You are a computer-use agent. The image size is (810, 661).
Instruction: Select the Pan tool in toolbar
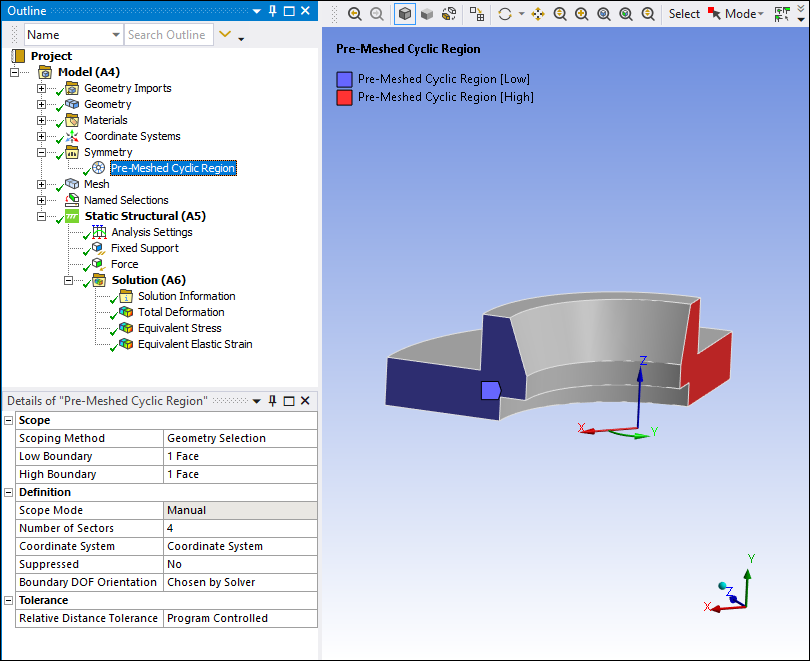point(539,14)
